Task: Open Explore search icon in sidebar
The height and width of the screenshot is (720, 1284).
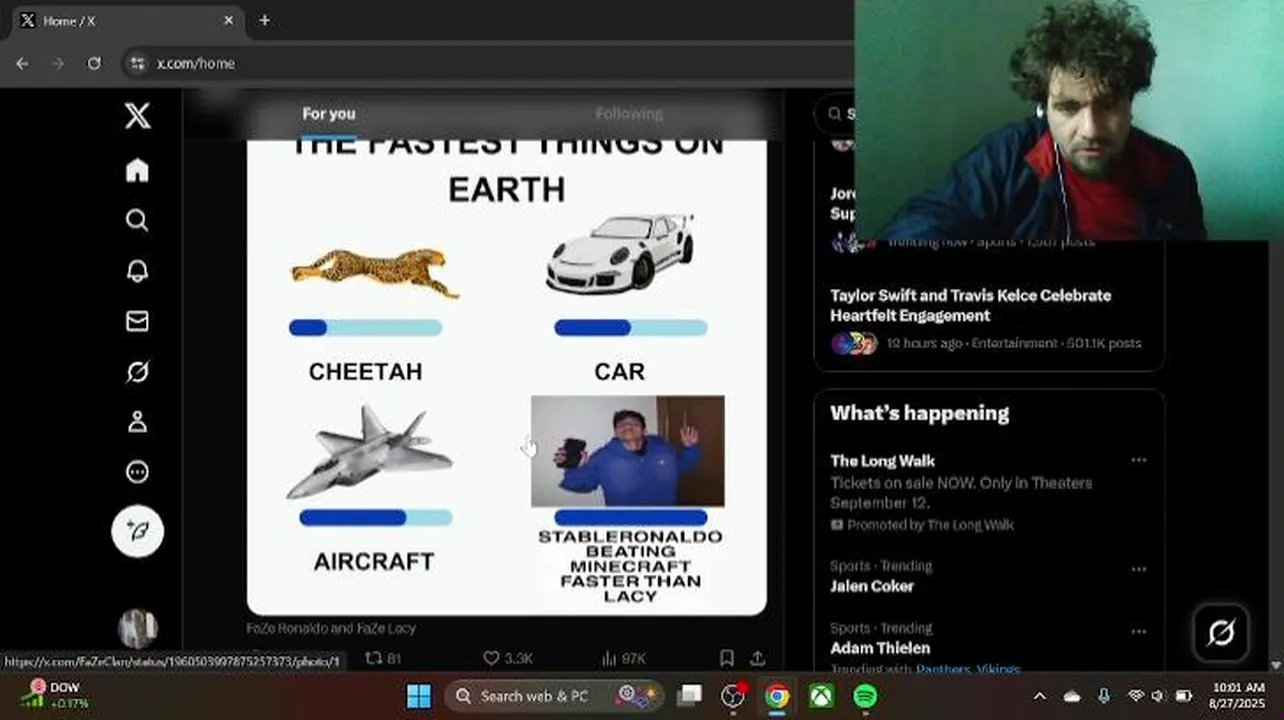Action: pyautogui.click(x=137, y=220)
